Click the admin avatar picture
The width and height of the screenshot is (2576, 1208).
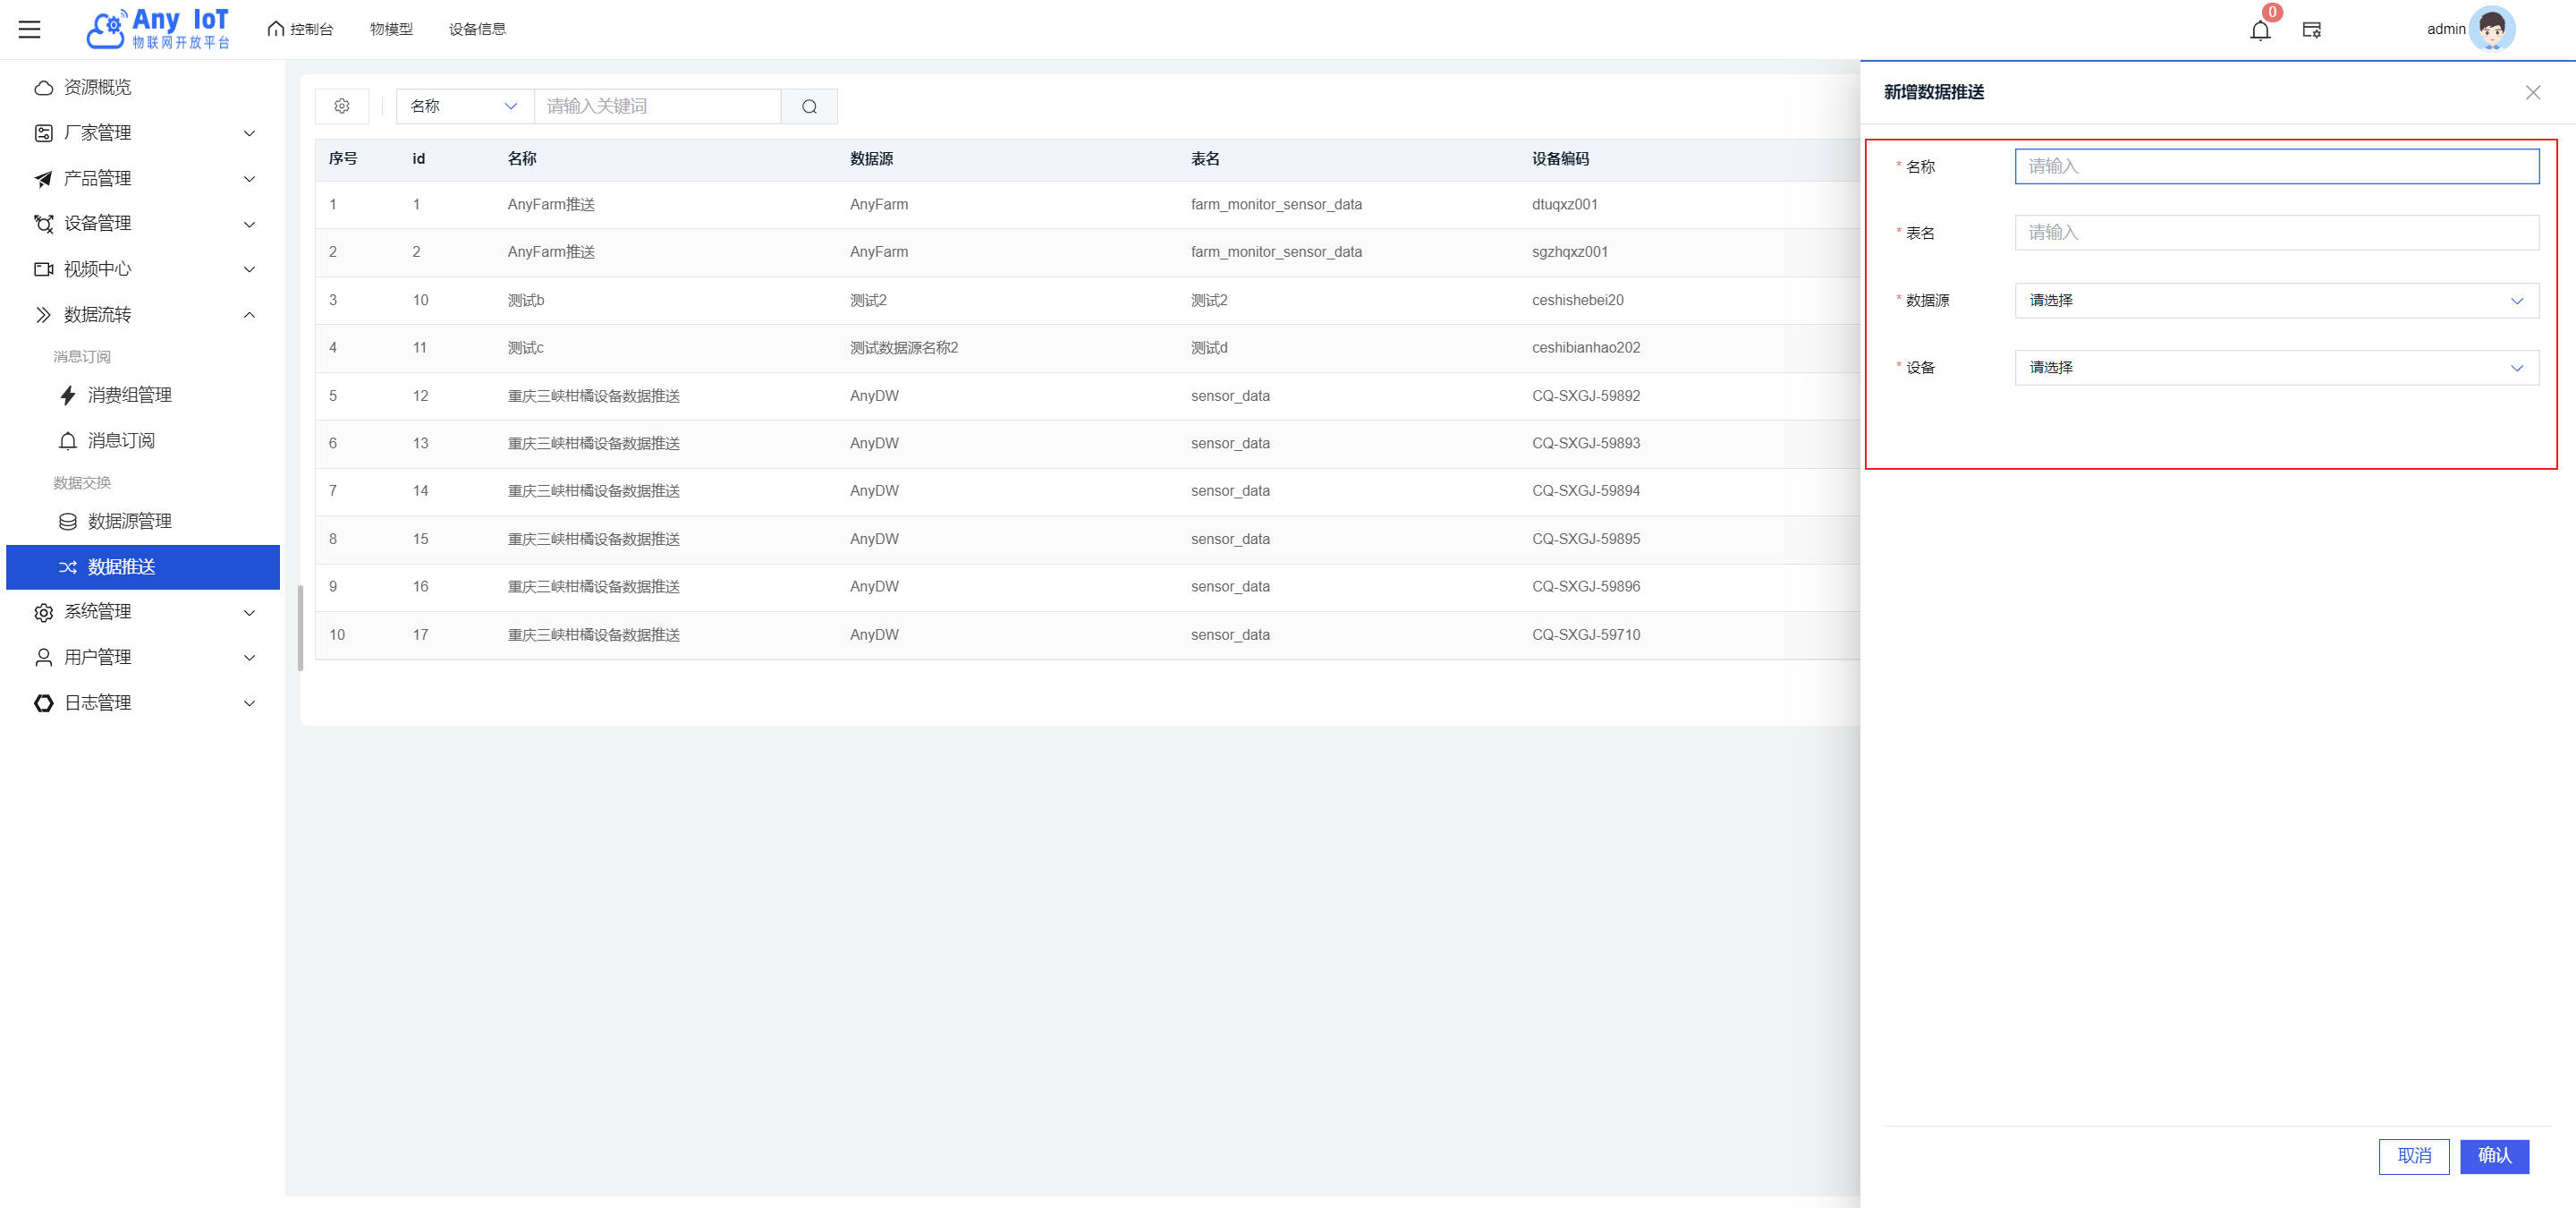[x=2491, y=29]
